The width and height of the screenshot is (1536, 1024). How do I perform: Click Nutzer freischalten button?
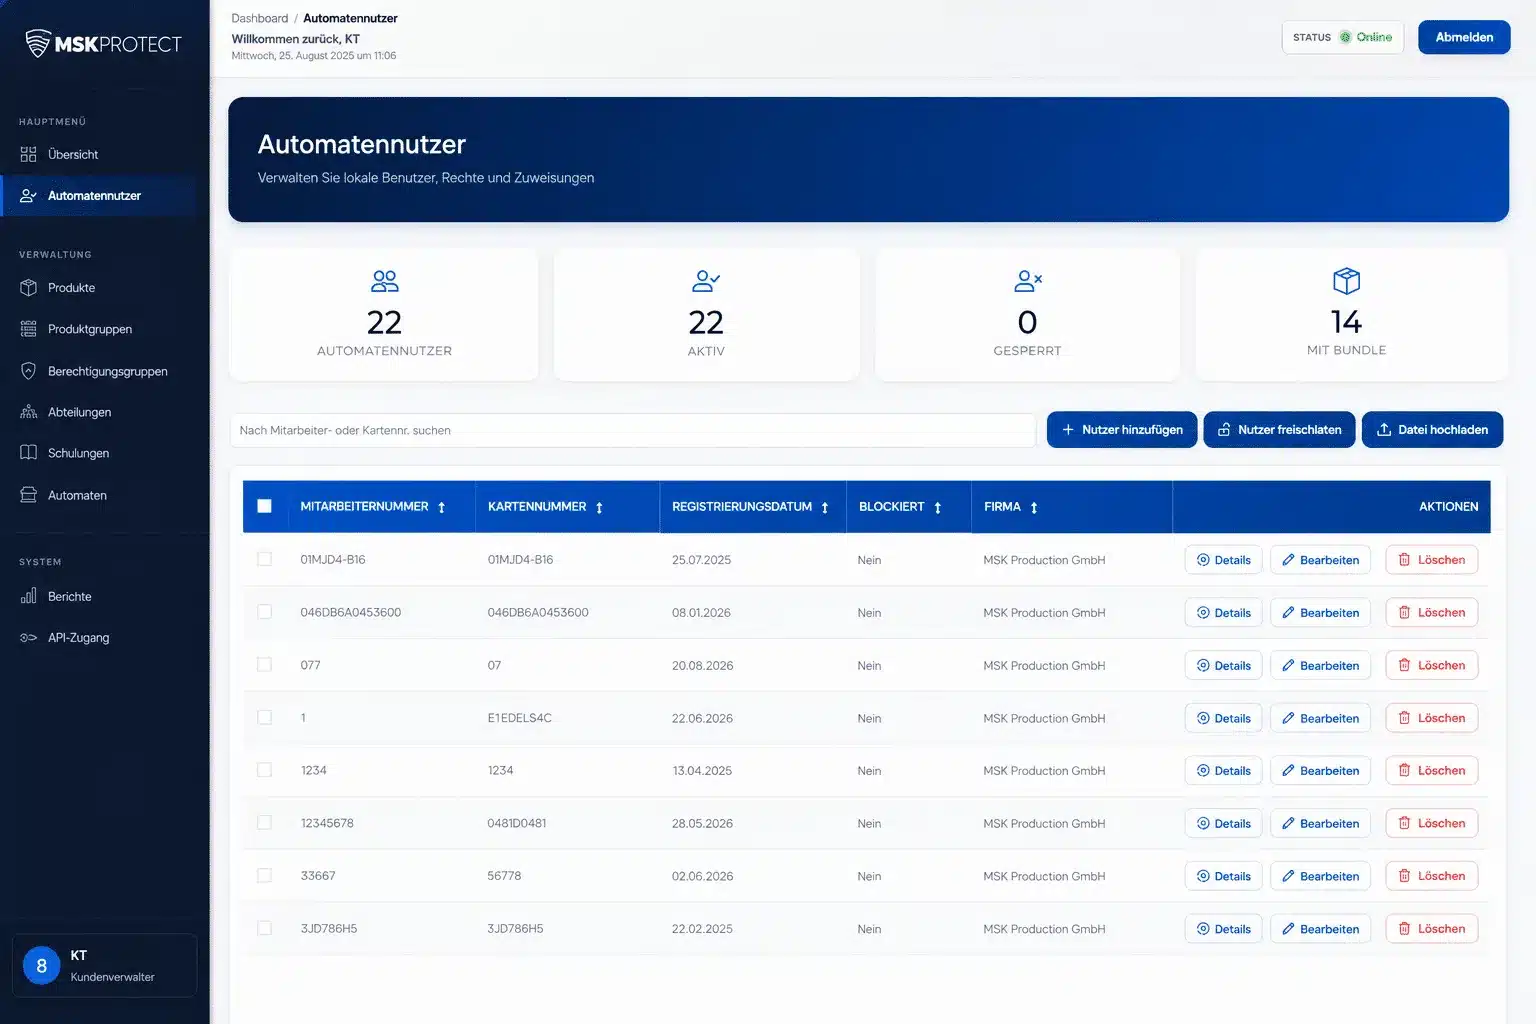click(x=1279, y=430)
